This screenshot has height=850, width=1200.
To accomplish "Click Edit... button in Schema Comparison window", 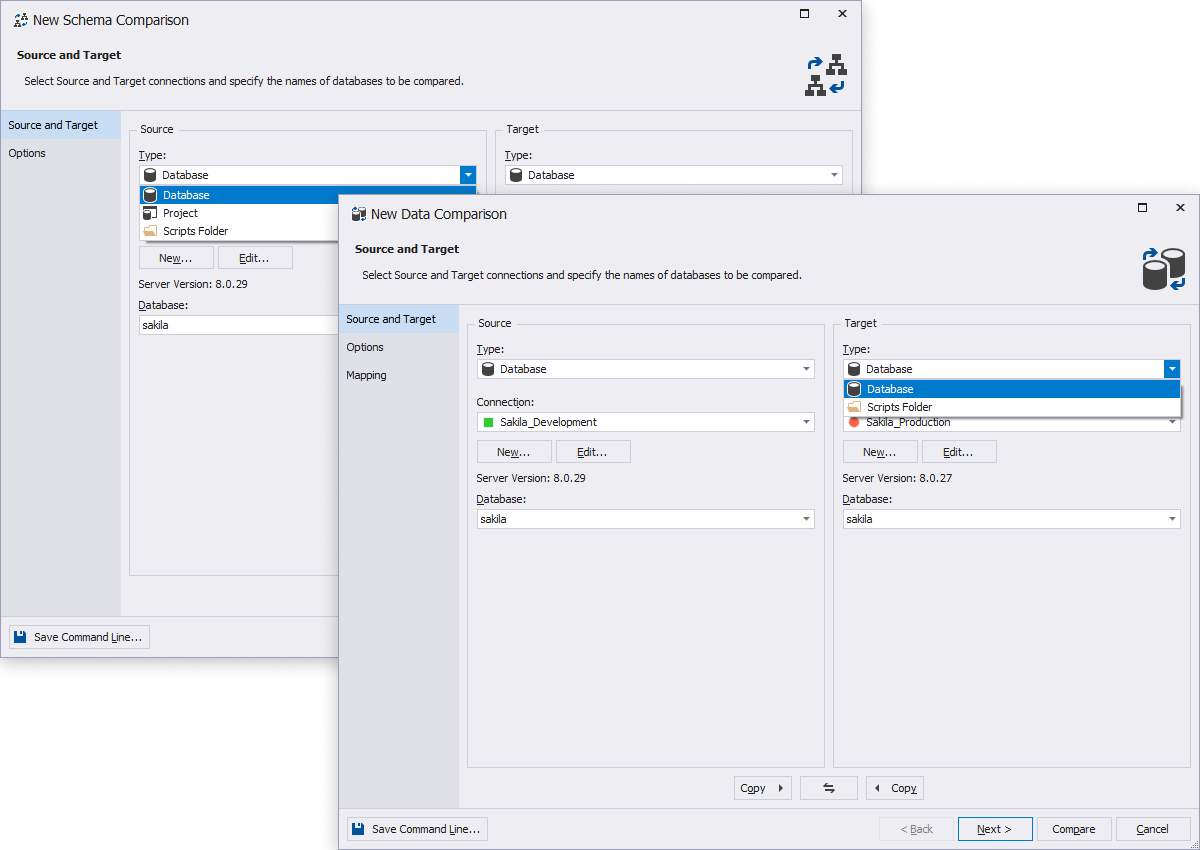I will pyautogui.click(x=255, y=258).
